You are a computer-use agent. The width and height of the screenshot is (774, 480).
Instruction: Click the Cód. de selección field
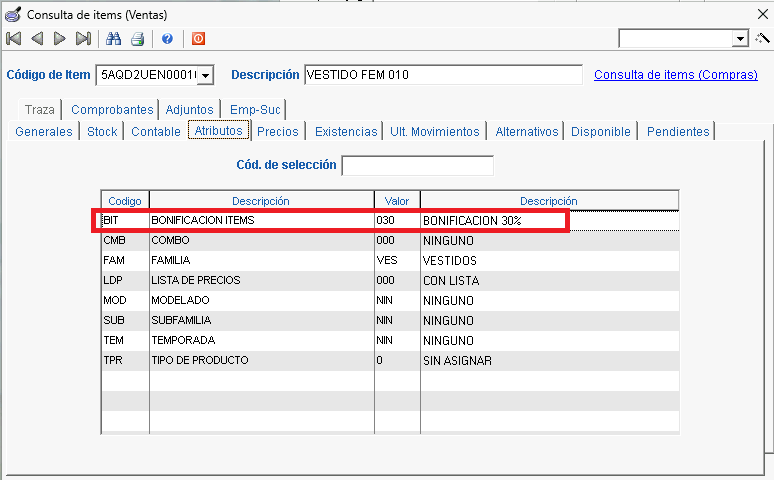point(417,165)
